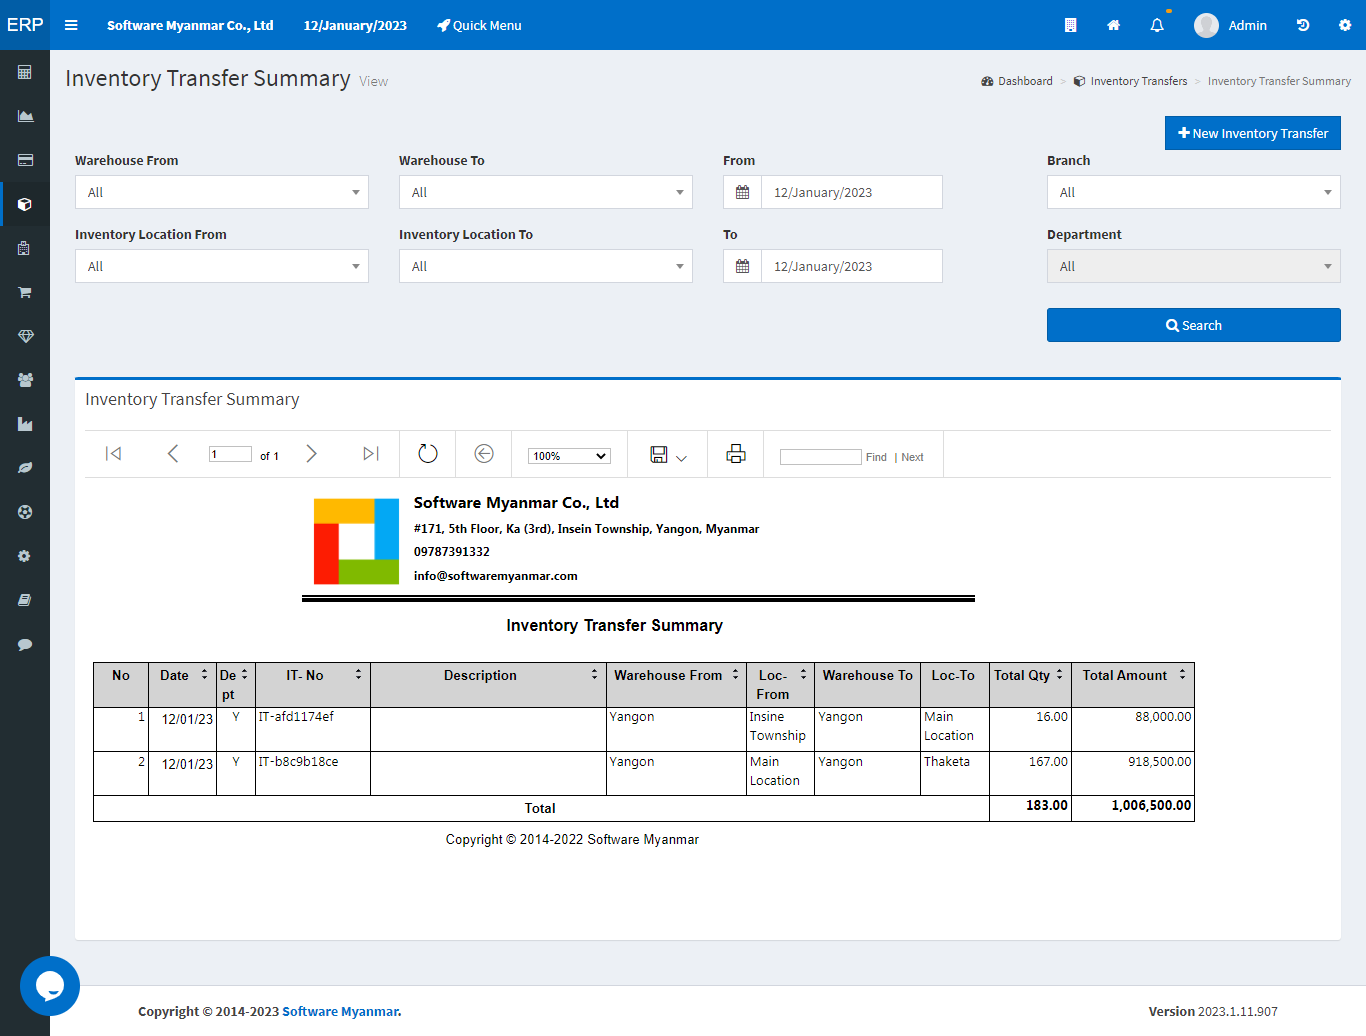Open area chart icon in sidebar
The width and height of the screenshot is (1366, 1036).
coord(25,116)
